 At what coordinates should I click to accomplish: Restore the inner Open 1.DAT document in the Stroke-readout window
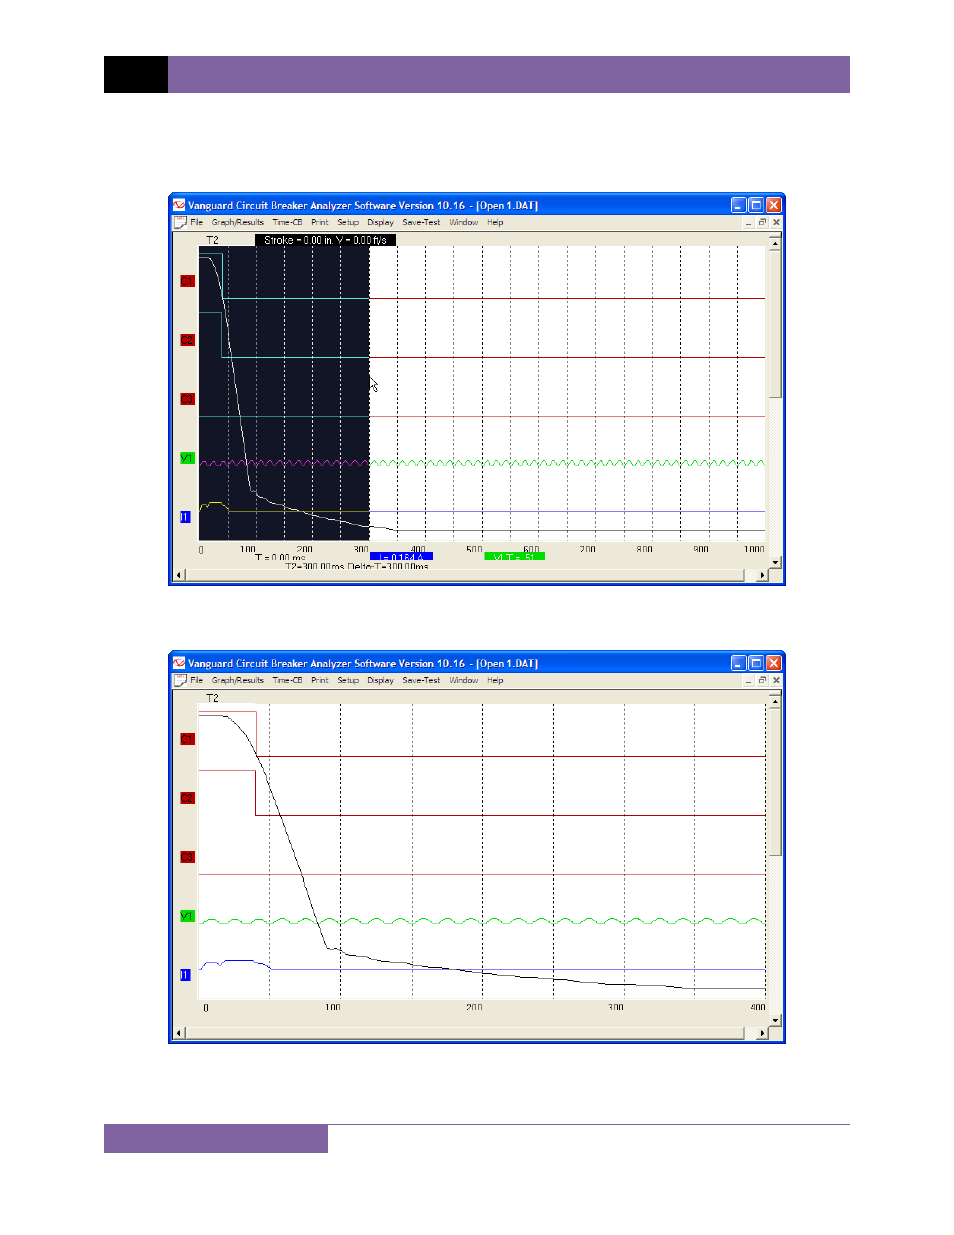pyautogui.click(x=762, y=222)
